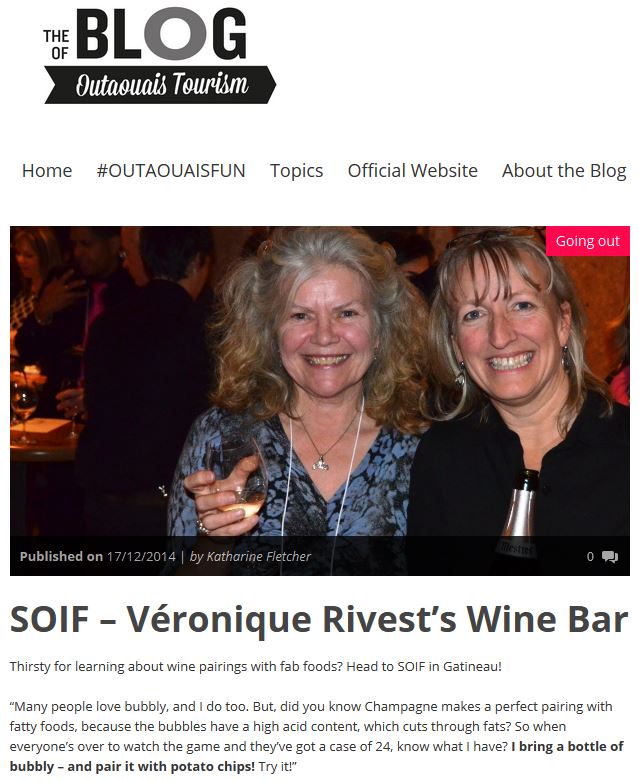
Task: Click the Champagne pairing quote paragraph
Action: coord(316,736)
